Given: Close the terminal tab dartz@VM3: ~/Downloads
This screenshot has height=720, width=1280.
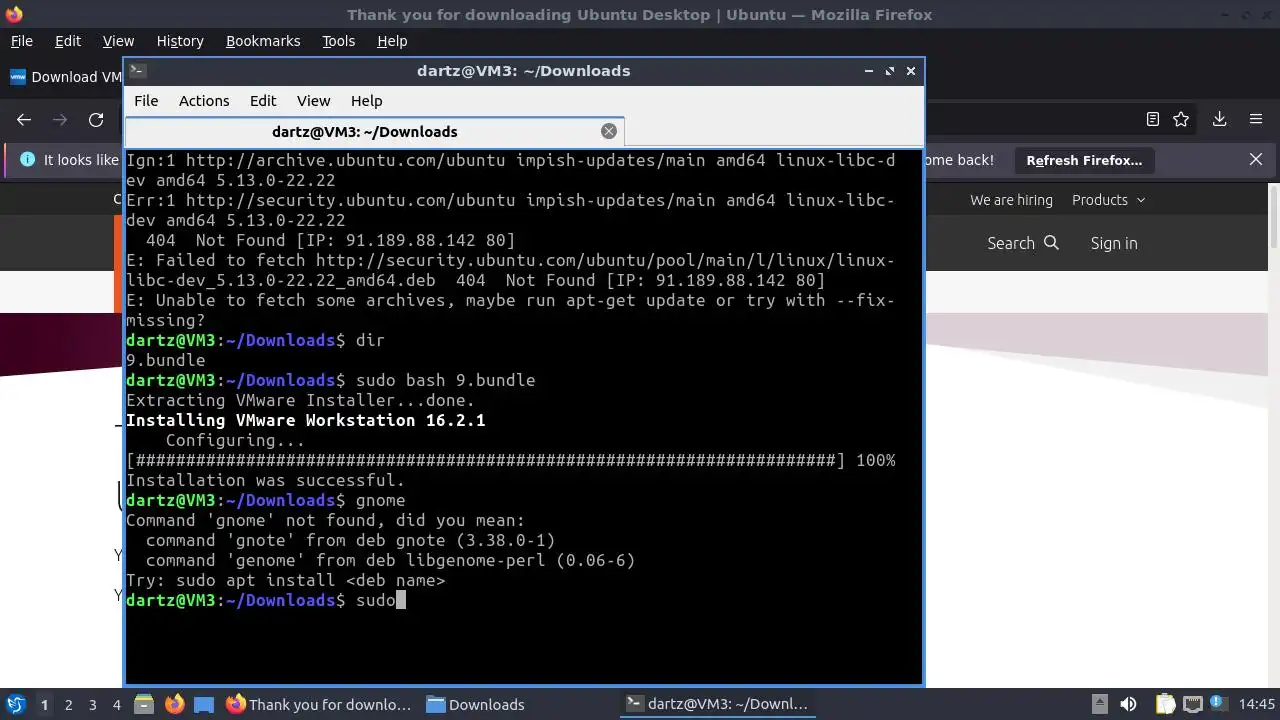Looking at the screenshot, I should coord(608,131).
